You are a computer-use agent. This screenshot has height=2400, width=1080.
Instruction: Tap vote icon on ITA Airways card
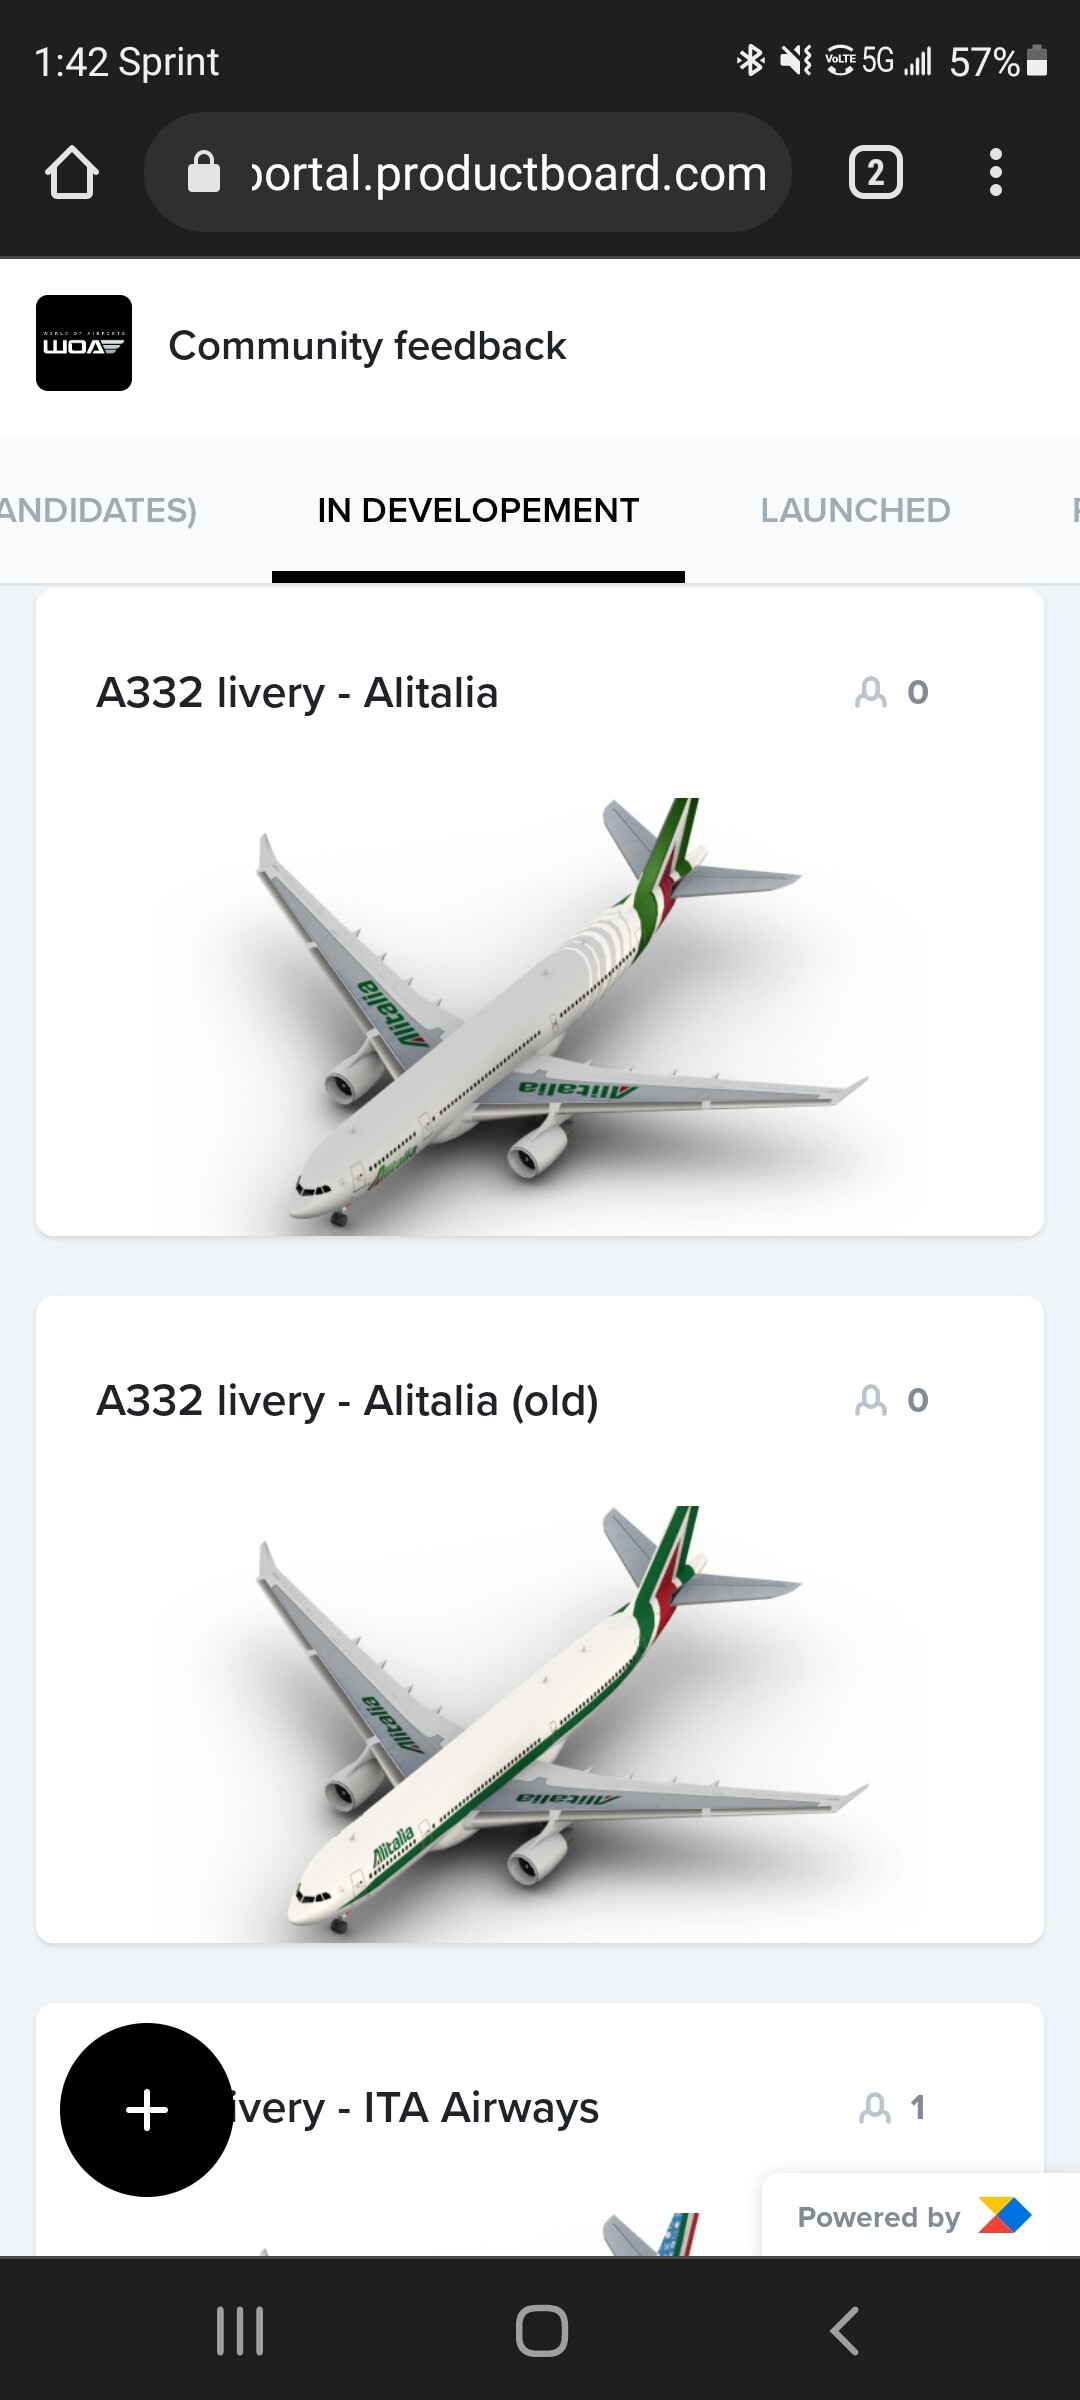(875, 2108)
